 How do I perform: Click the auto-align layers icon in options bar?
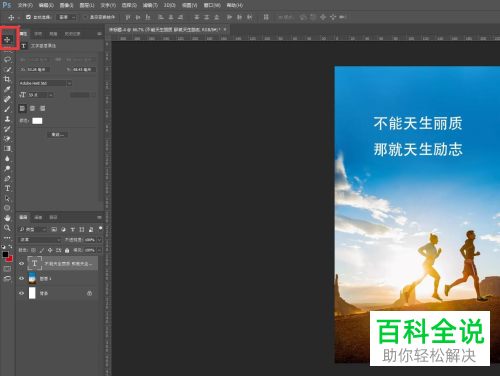266,17
